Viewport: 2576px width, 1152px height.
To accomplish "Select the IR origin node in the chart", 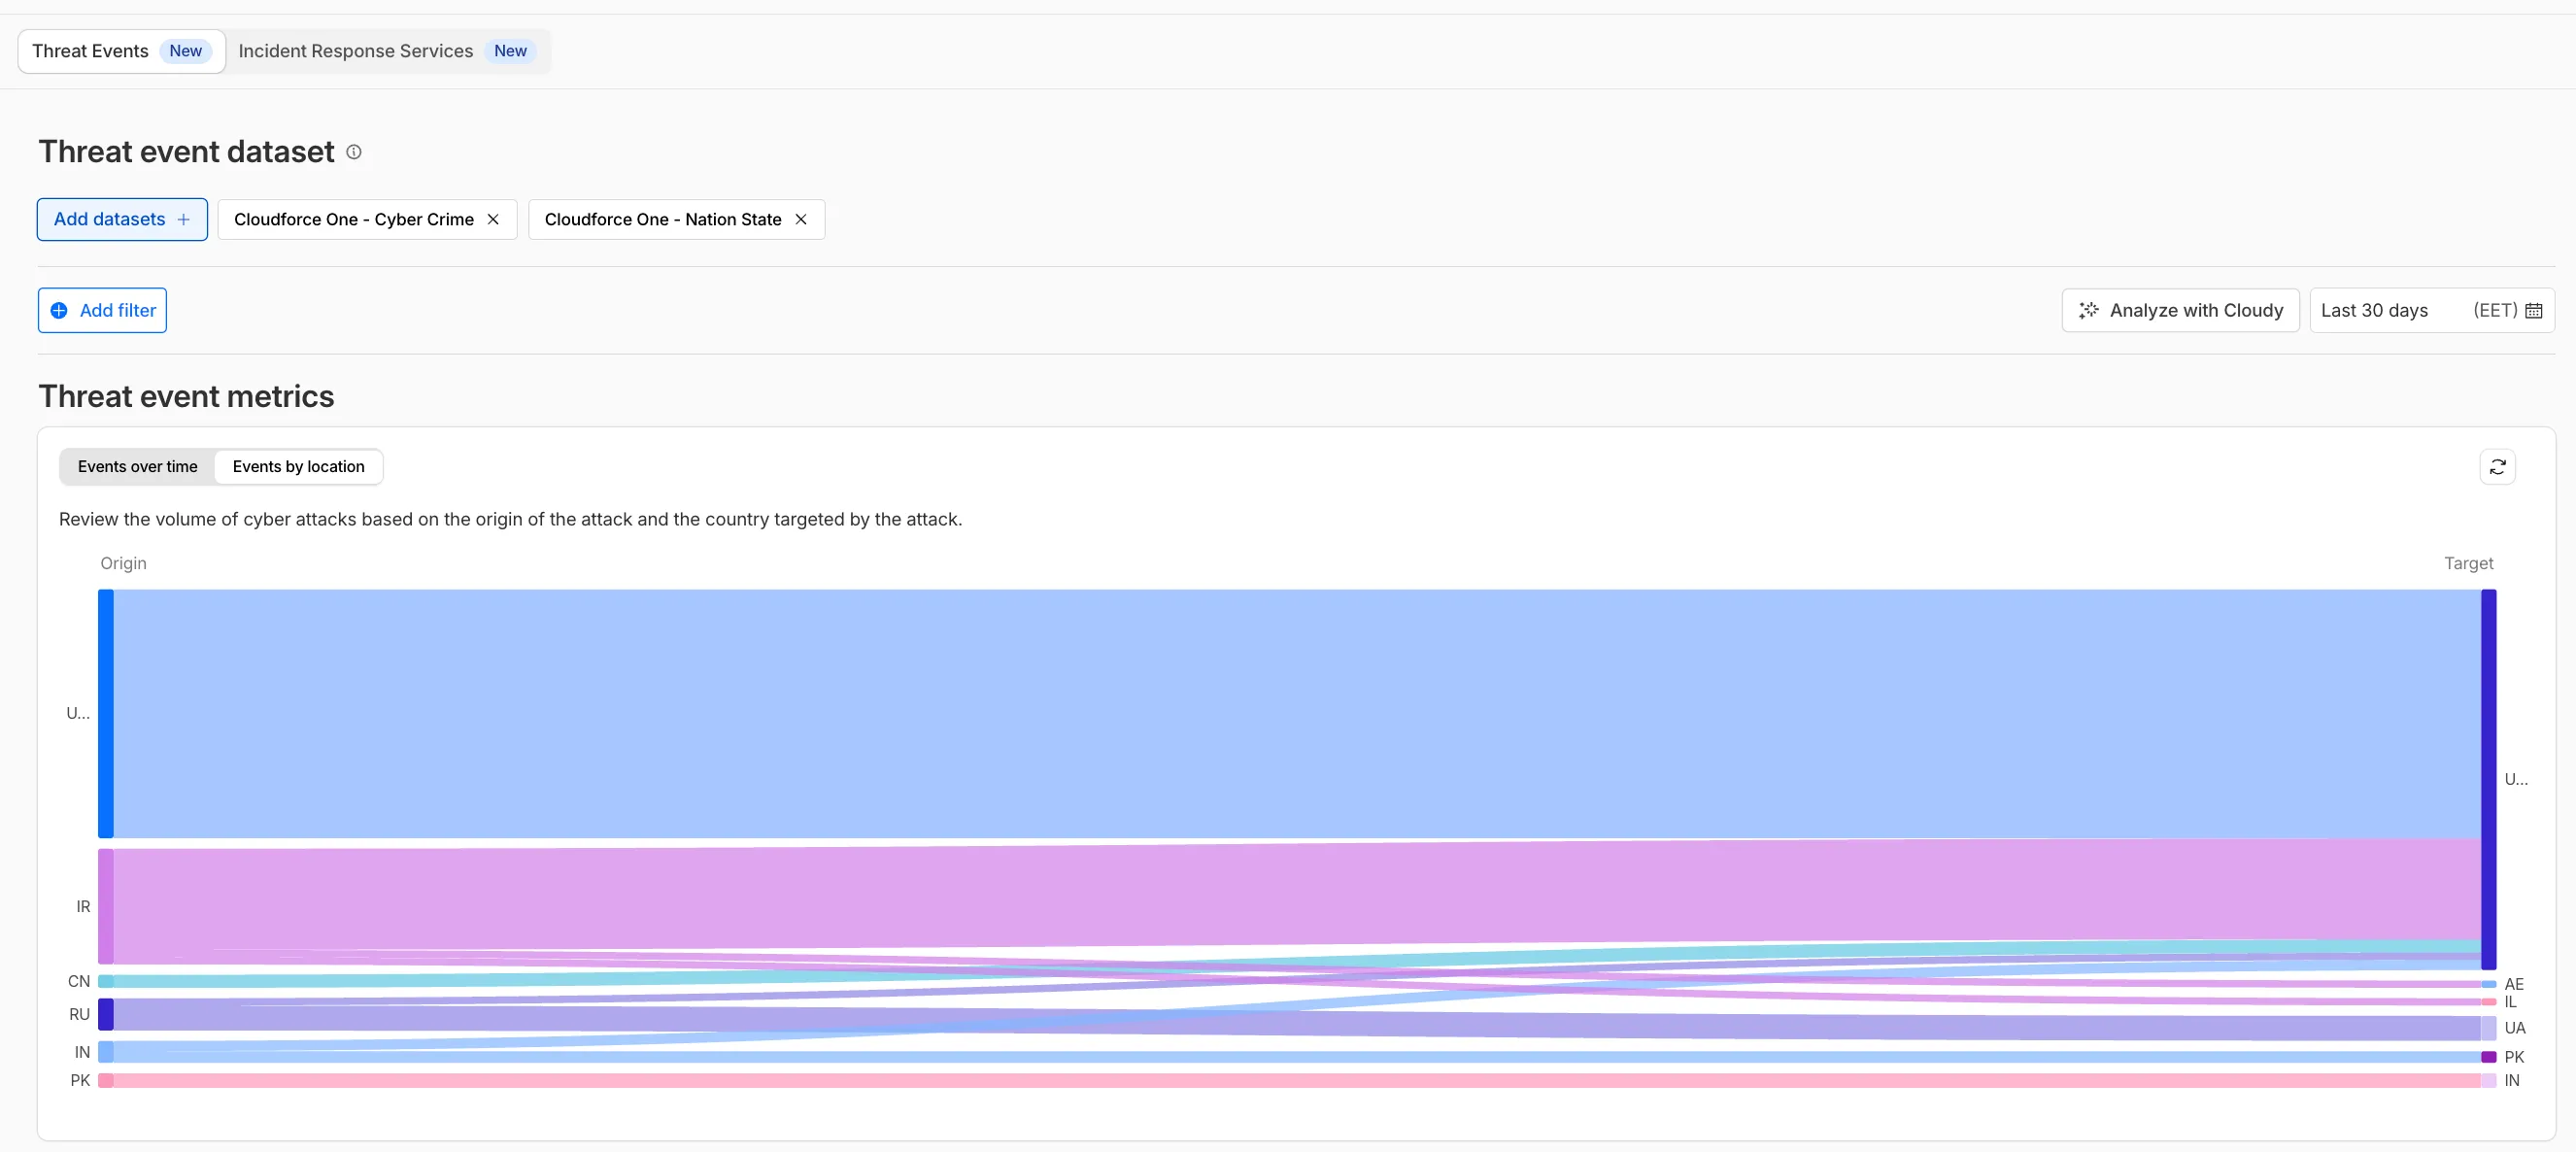I will pos(105,906).
